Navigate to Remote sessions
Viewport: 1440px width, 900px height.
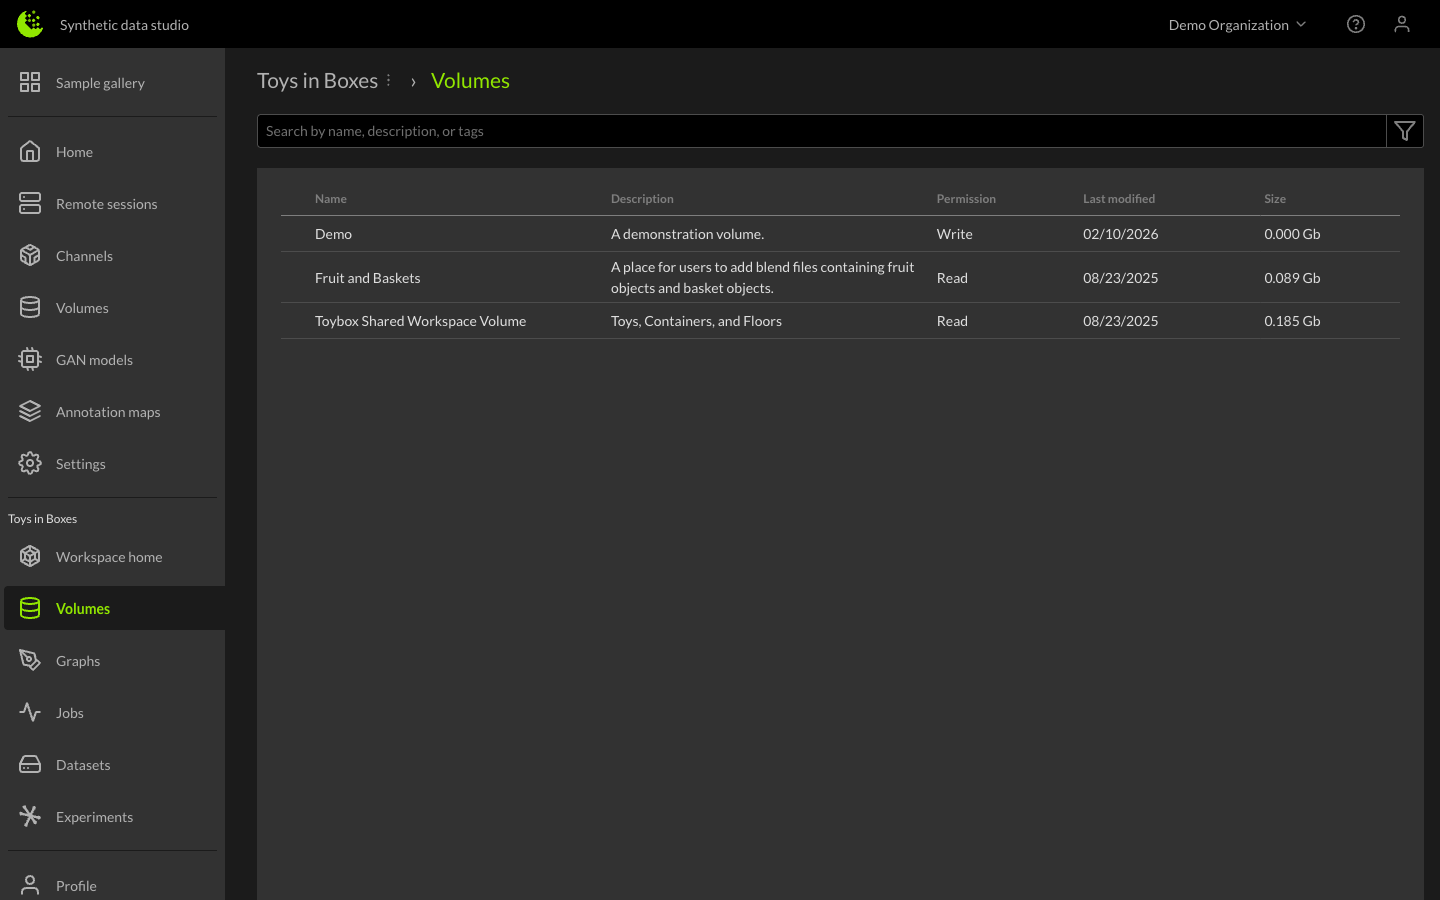(x=106, y=204)
